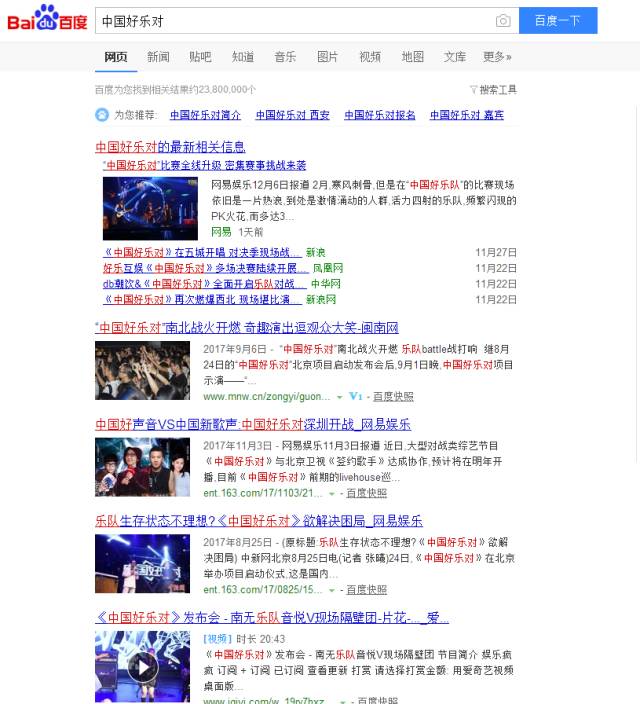Click the V1 credibility badge icon
Image resolution: width=640 pixels, height=704 pixels.
(355, 396)
